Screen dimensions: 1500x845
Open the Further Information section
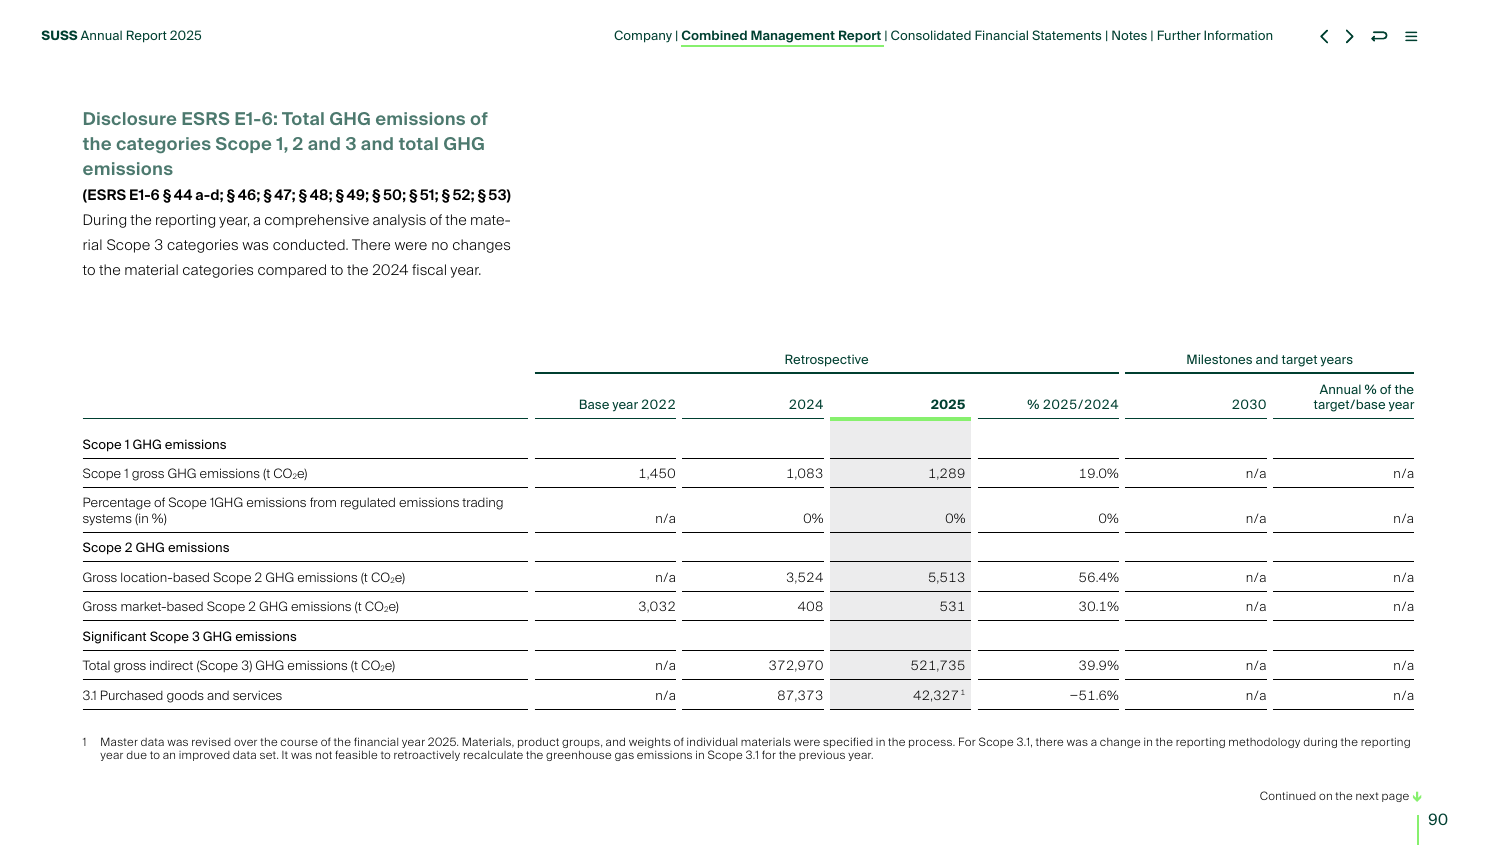1215,36
